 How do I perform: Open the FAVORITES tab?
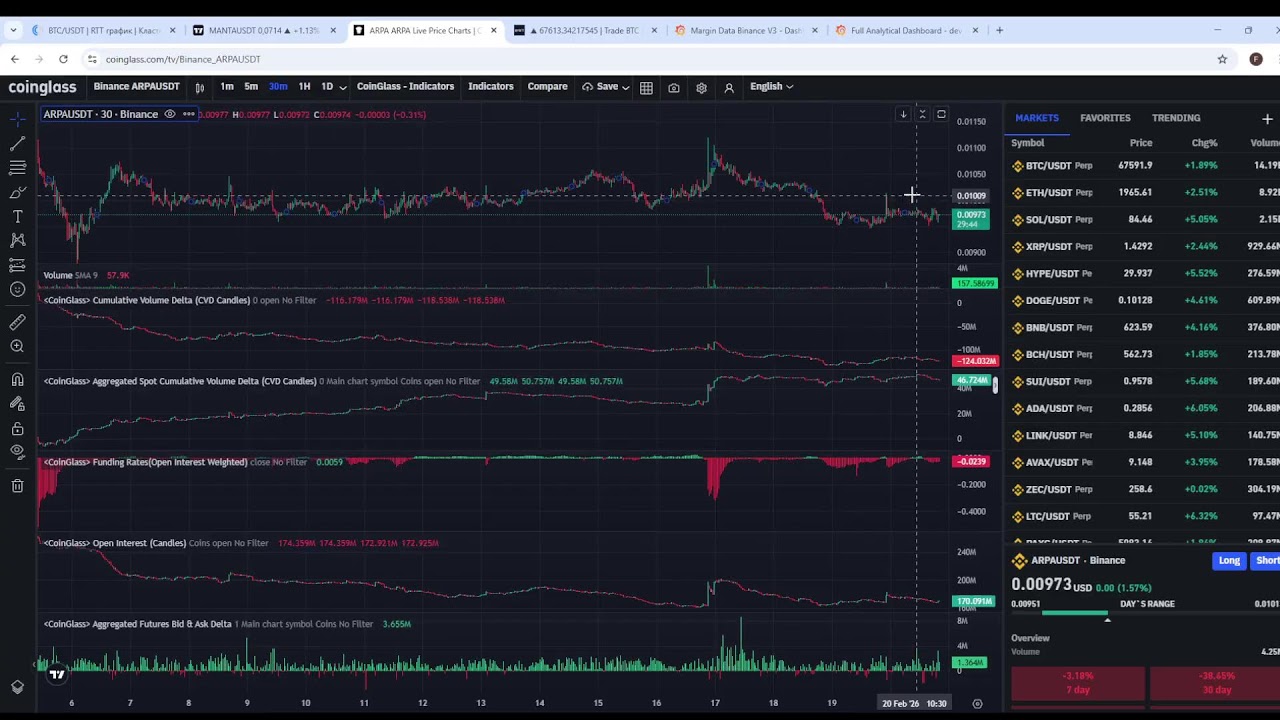click(1105, 118)
